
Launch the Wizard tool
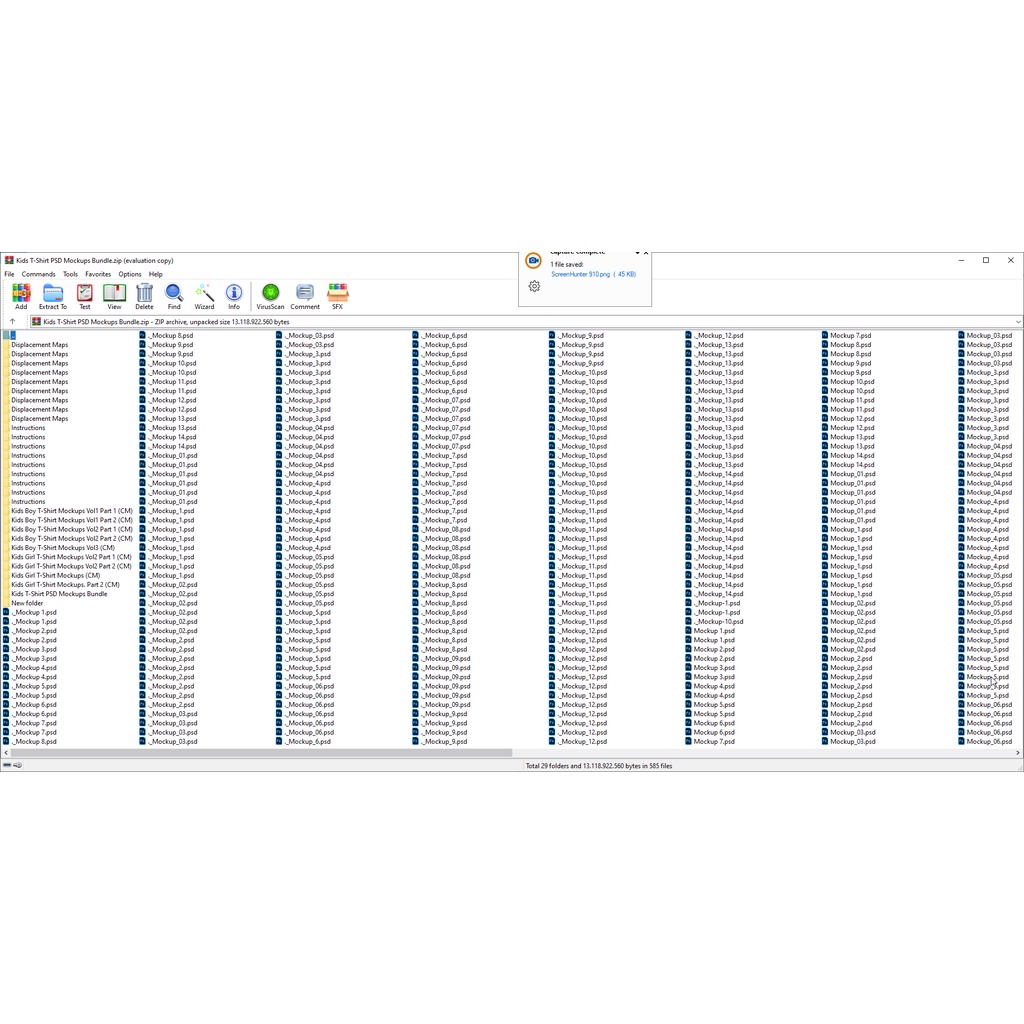(204, 295)
